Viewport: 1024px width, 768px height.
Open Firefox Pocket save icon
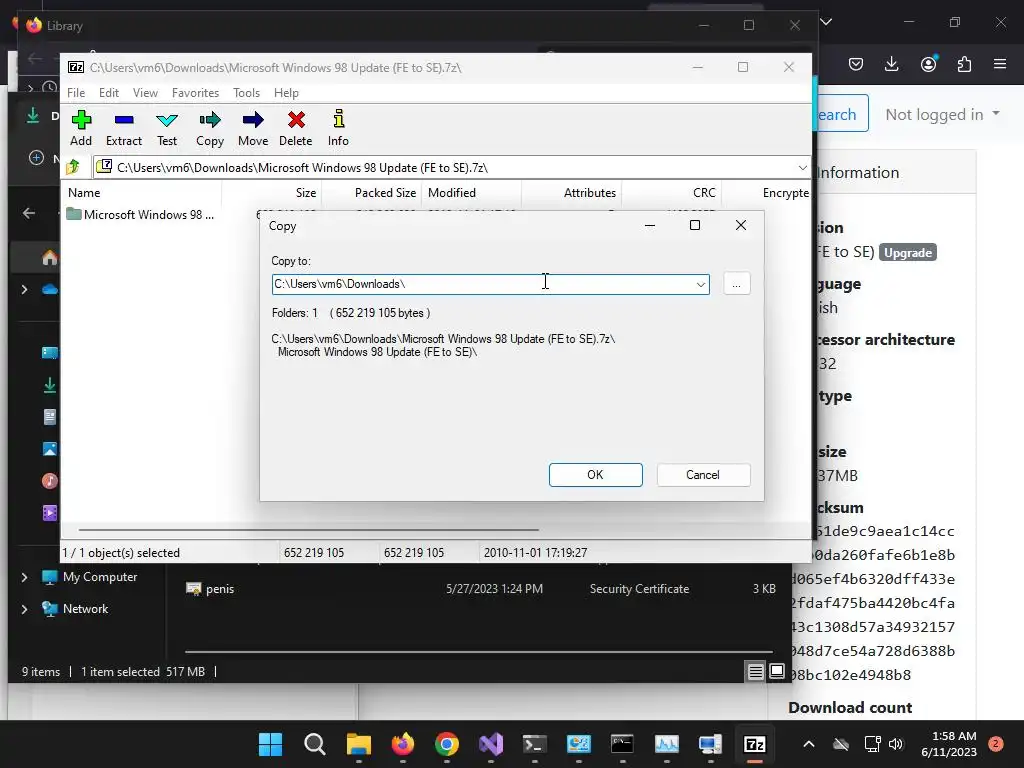pos(856,64)
